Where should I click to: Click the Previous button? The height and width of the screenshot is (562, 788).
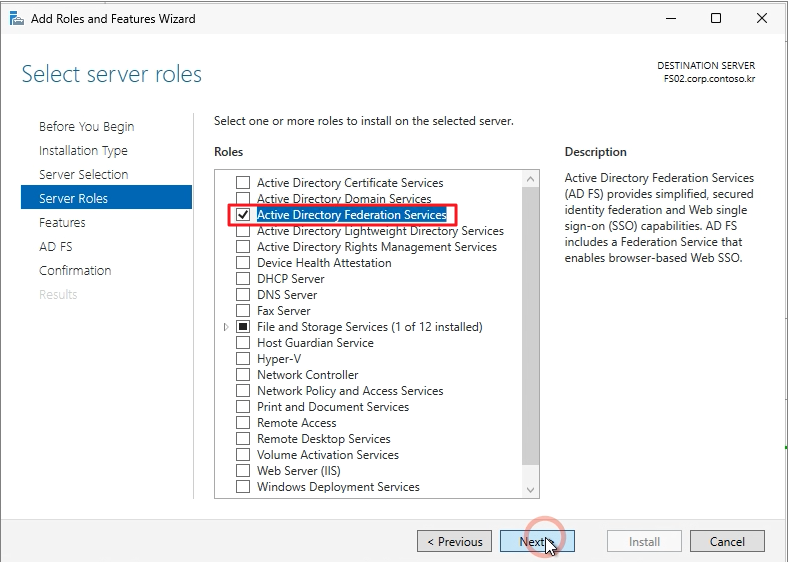point(454,541)
